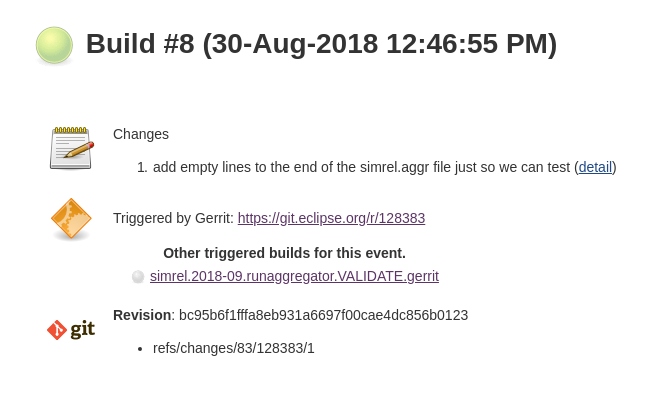The height and width of the screenshot is (418, 663).
Task: Click the build status ball icon
Action: (x=54, y=45)
